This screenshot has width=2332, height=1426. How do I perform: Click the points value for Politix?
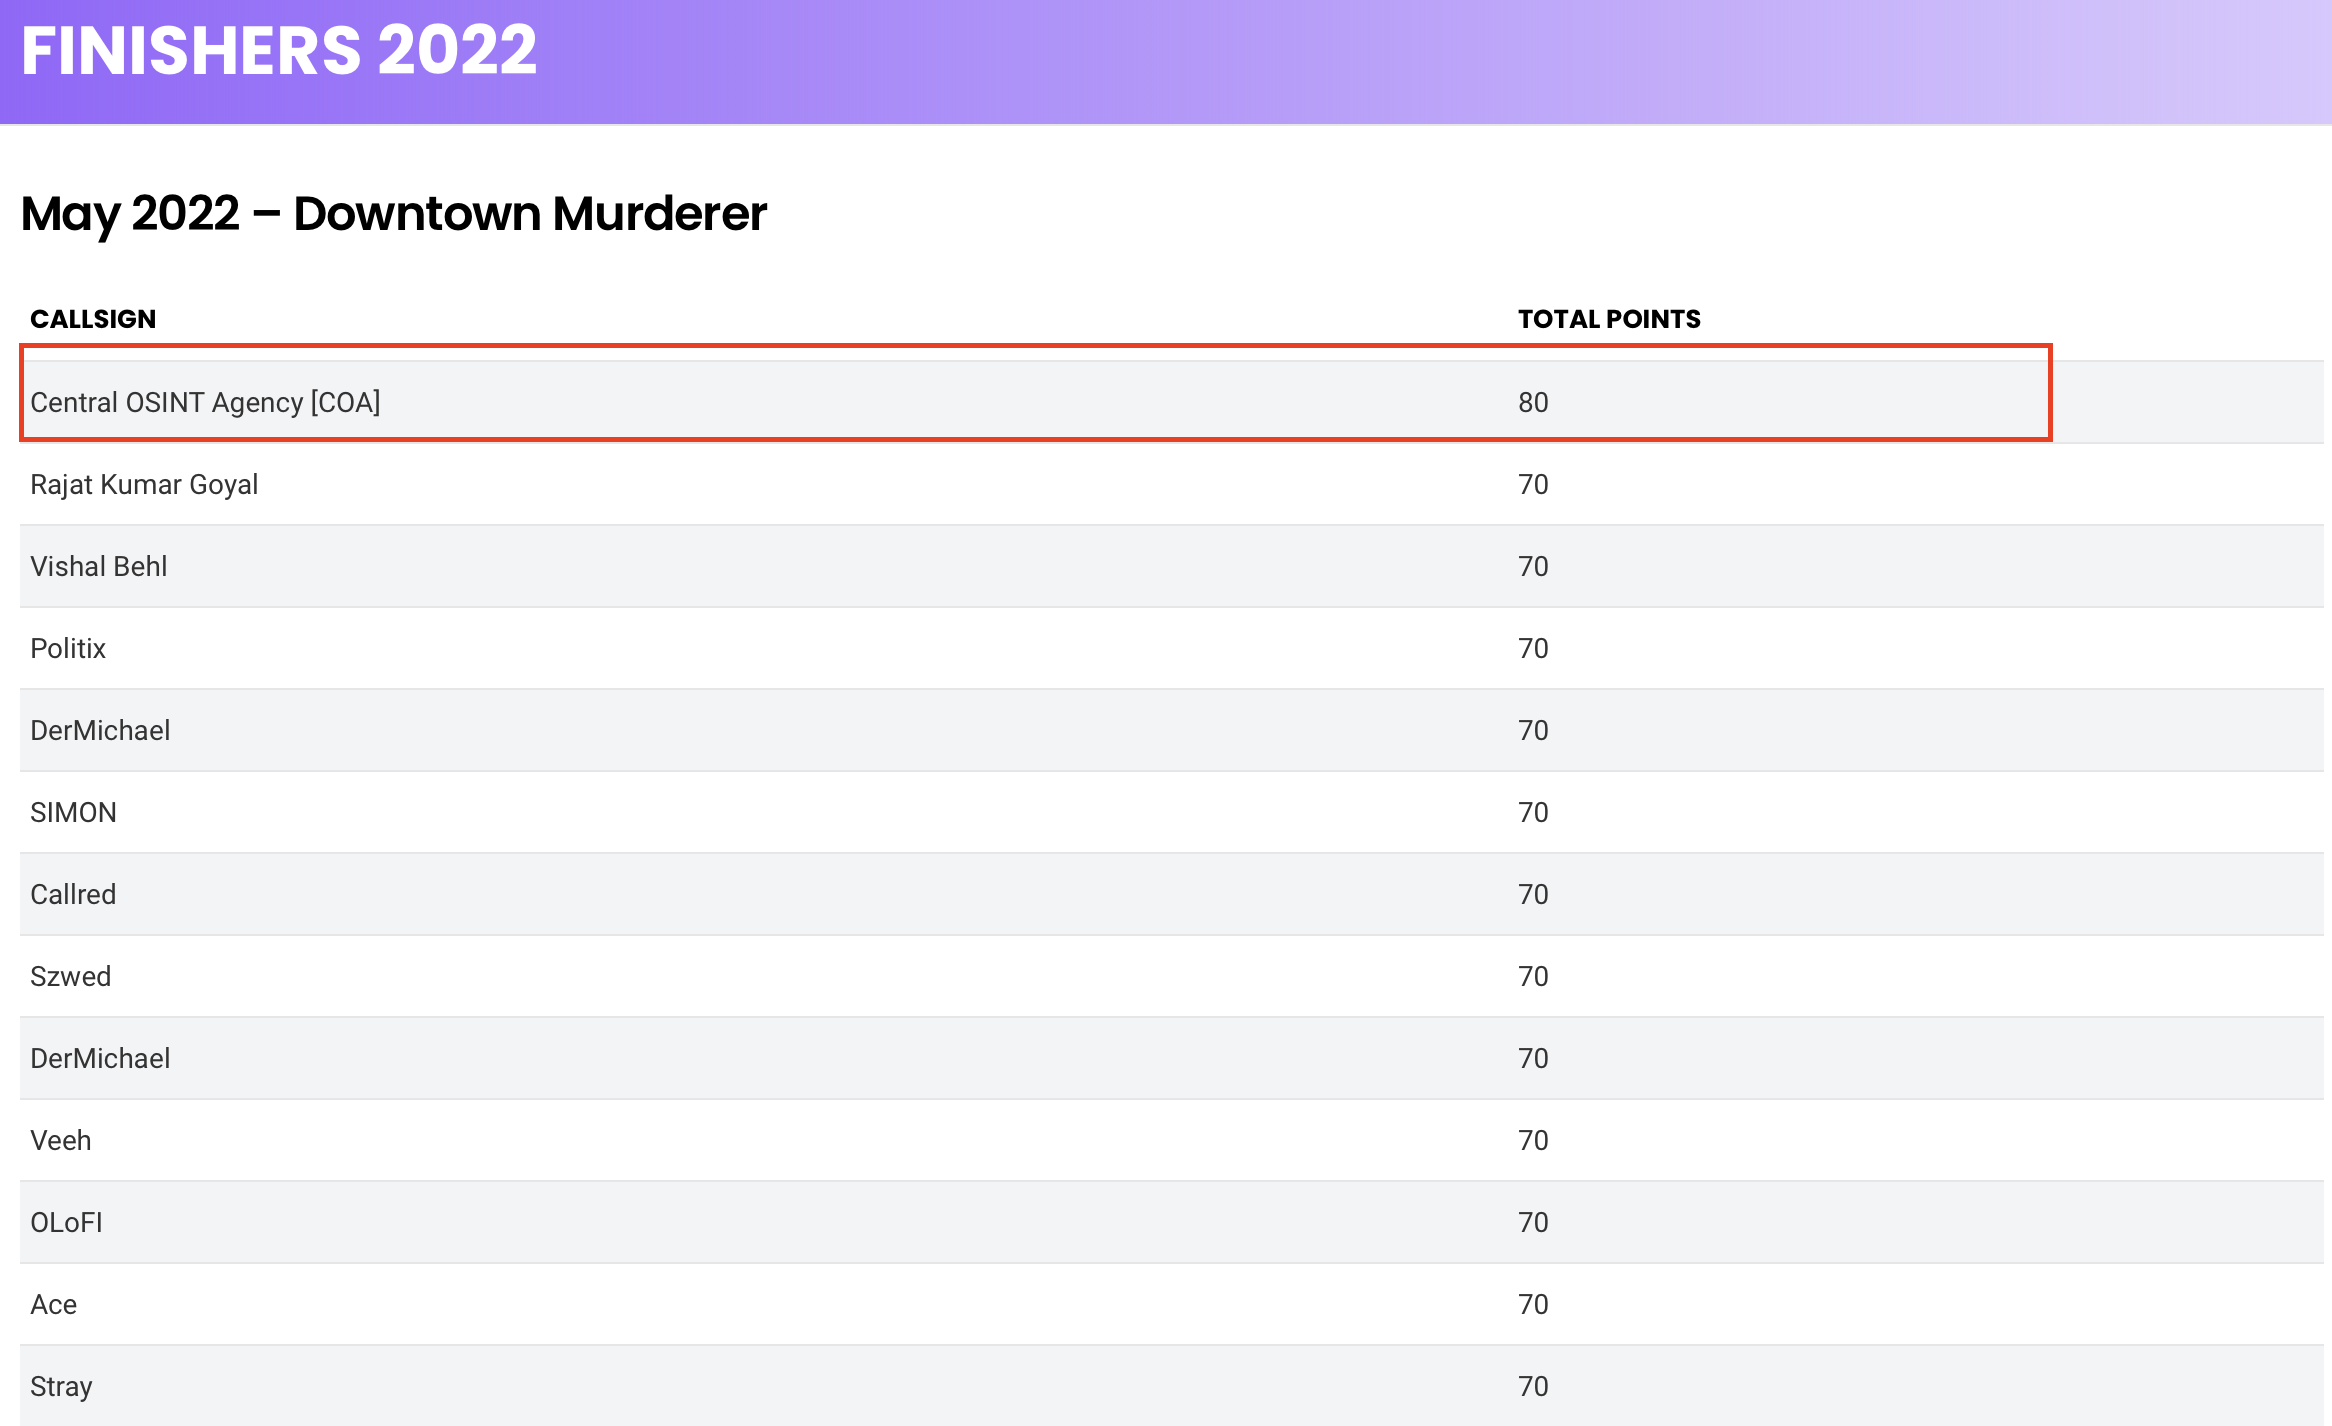[x=1532, y=648]
